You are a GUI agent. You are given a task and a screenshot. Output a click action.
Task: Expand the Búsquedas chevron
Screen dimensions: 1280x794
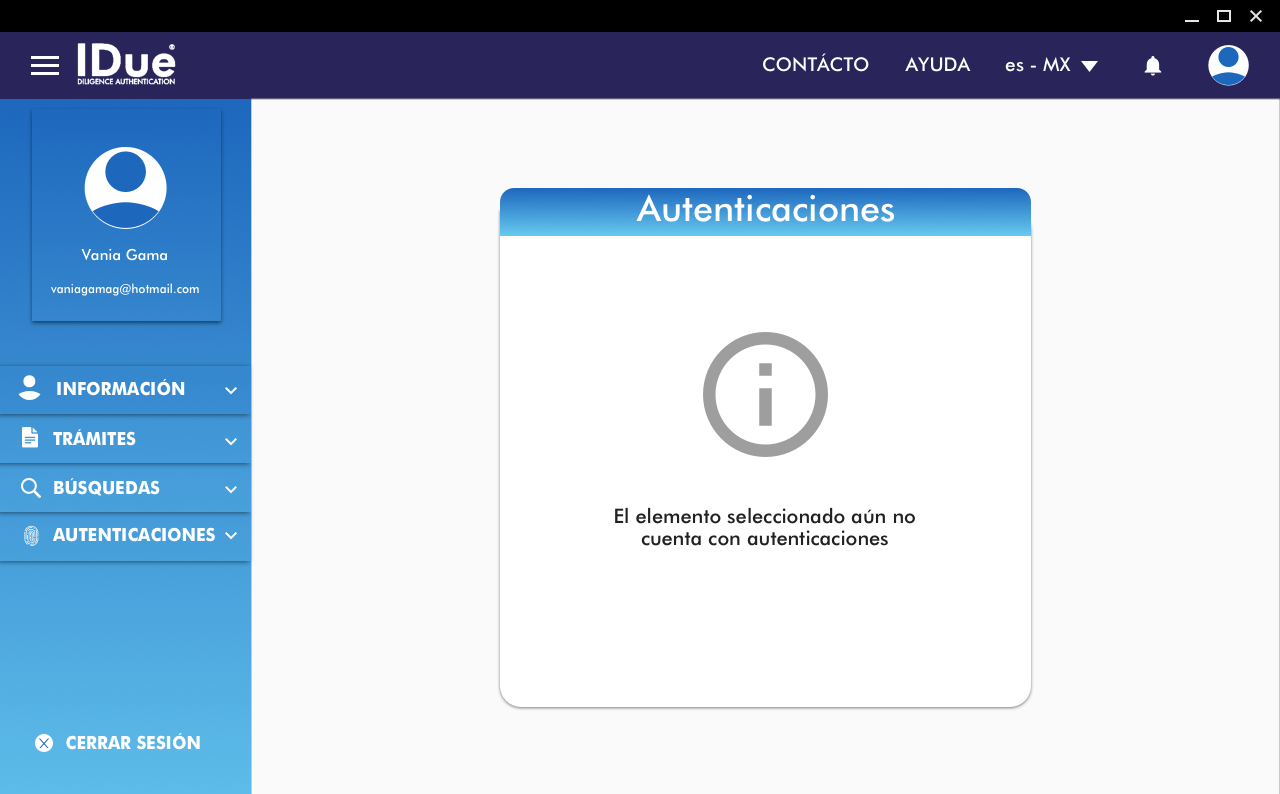point(231,490)
